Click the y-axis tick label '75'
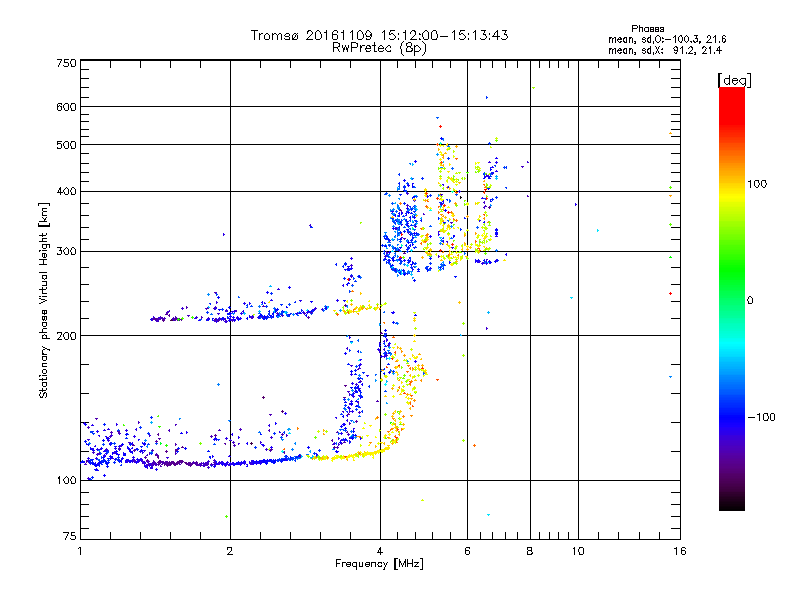Image resolution: width=800 pixels, height=600 pixels. point(70,536)
